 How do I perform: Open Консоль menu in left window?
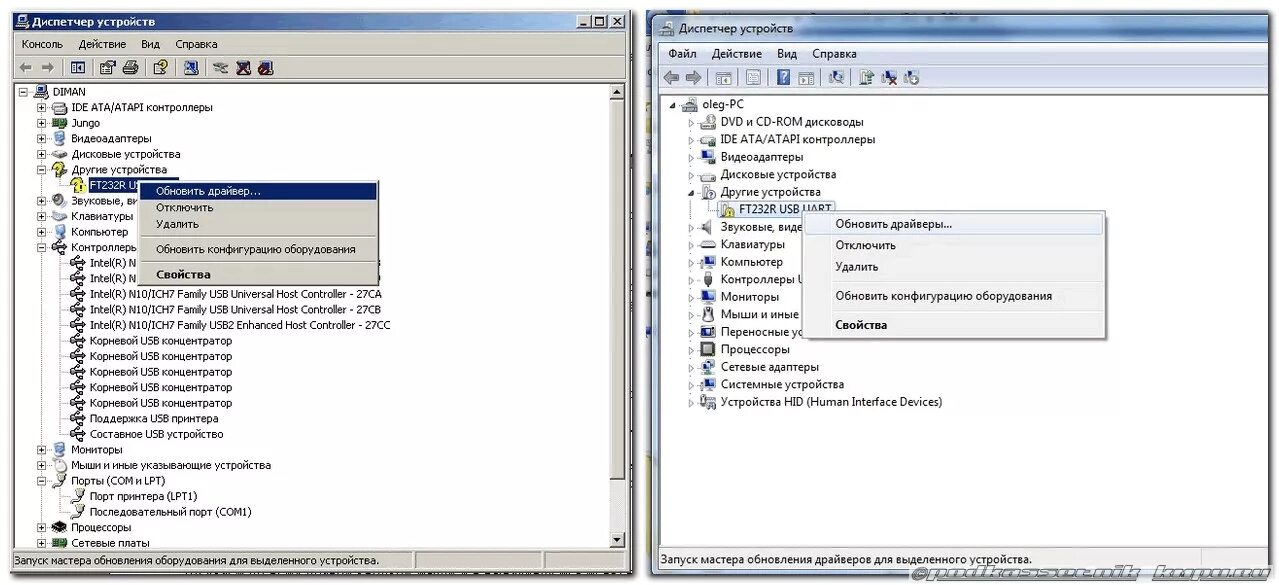42,44
